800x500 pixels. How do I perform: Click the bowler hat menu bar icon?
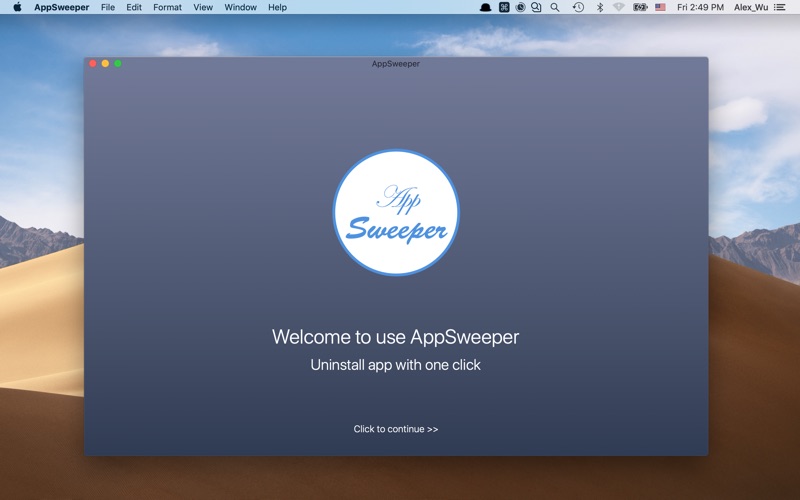point(485,7)
